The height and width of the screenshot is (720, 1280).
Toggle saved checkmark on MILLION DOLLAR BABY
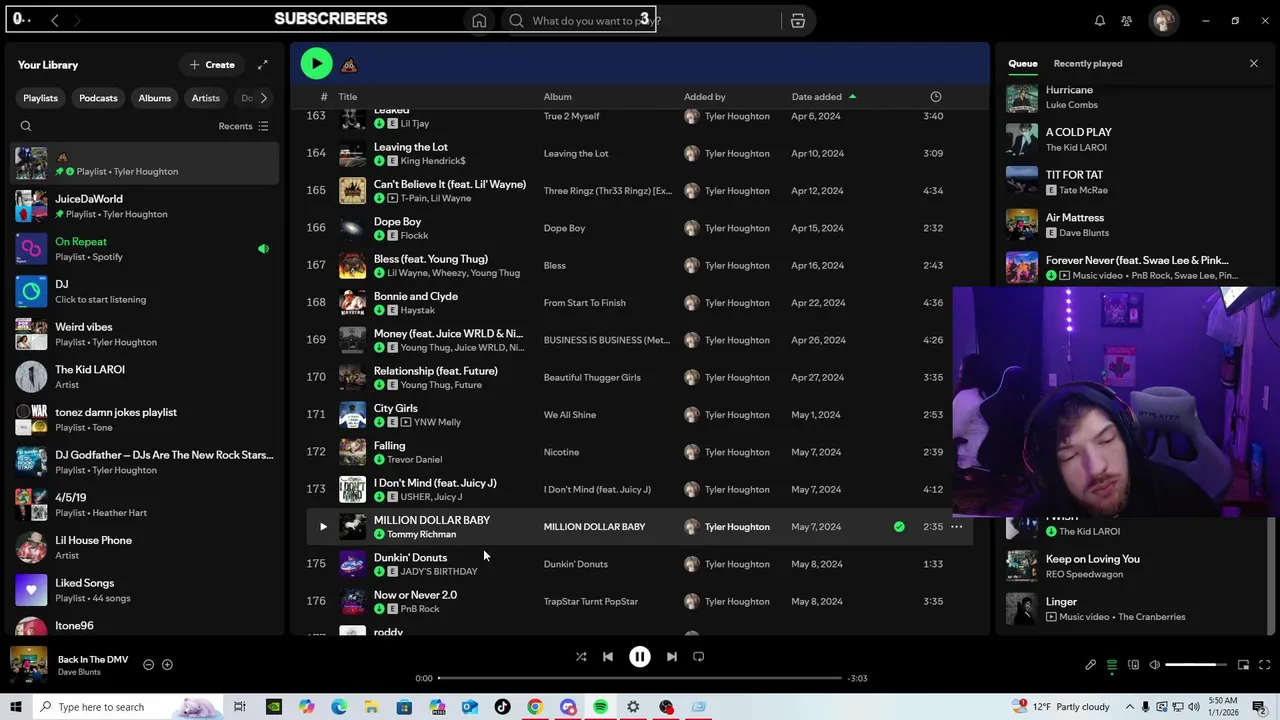coord(899,527)
